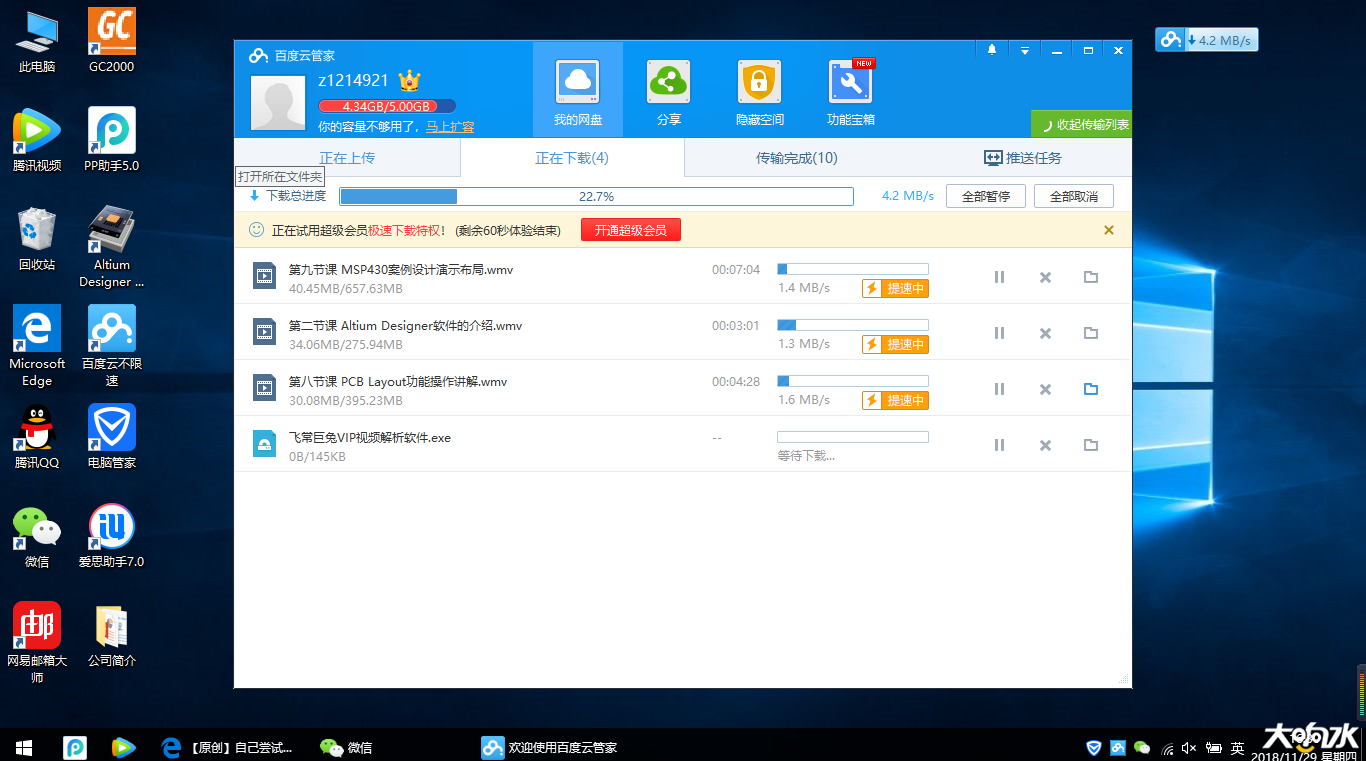Open 微信 desktop shortcut

tap(37, 536)
